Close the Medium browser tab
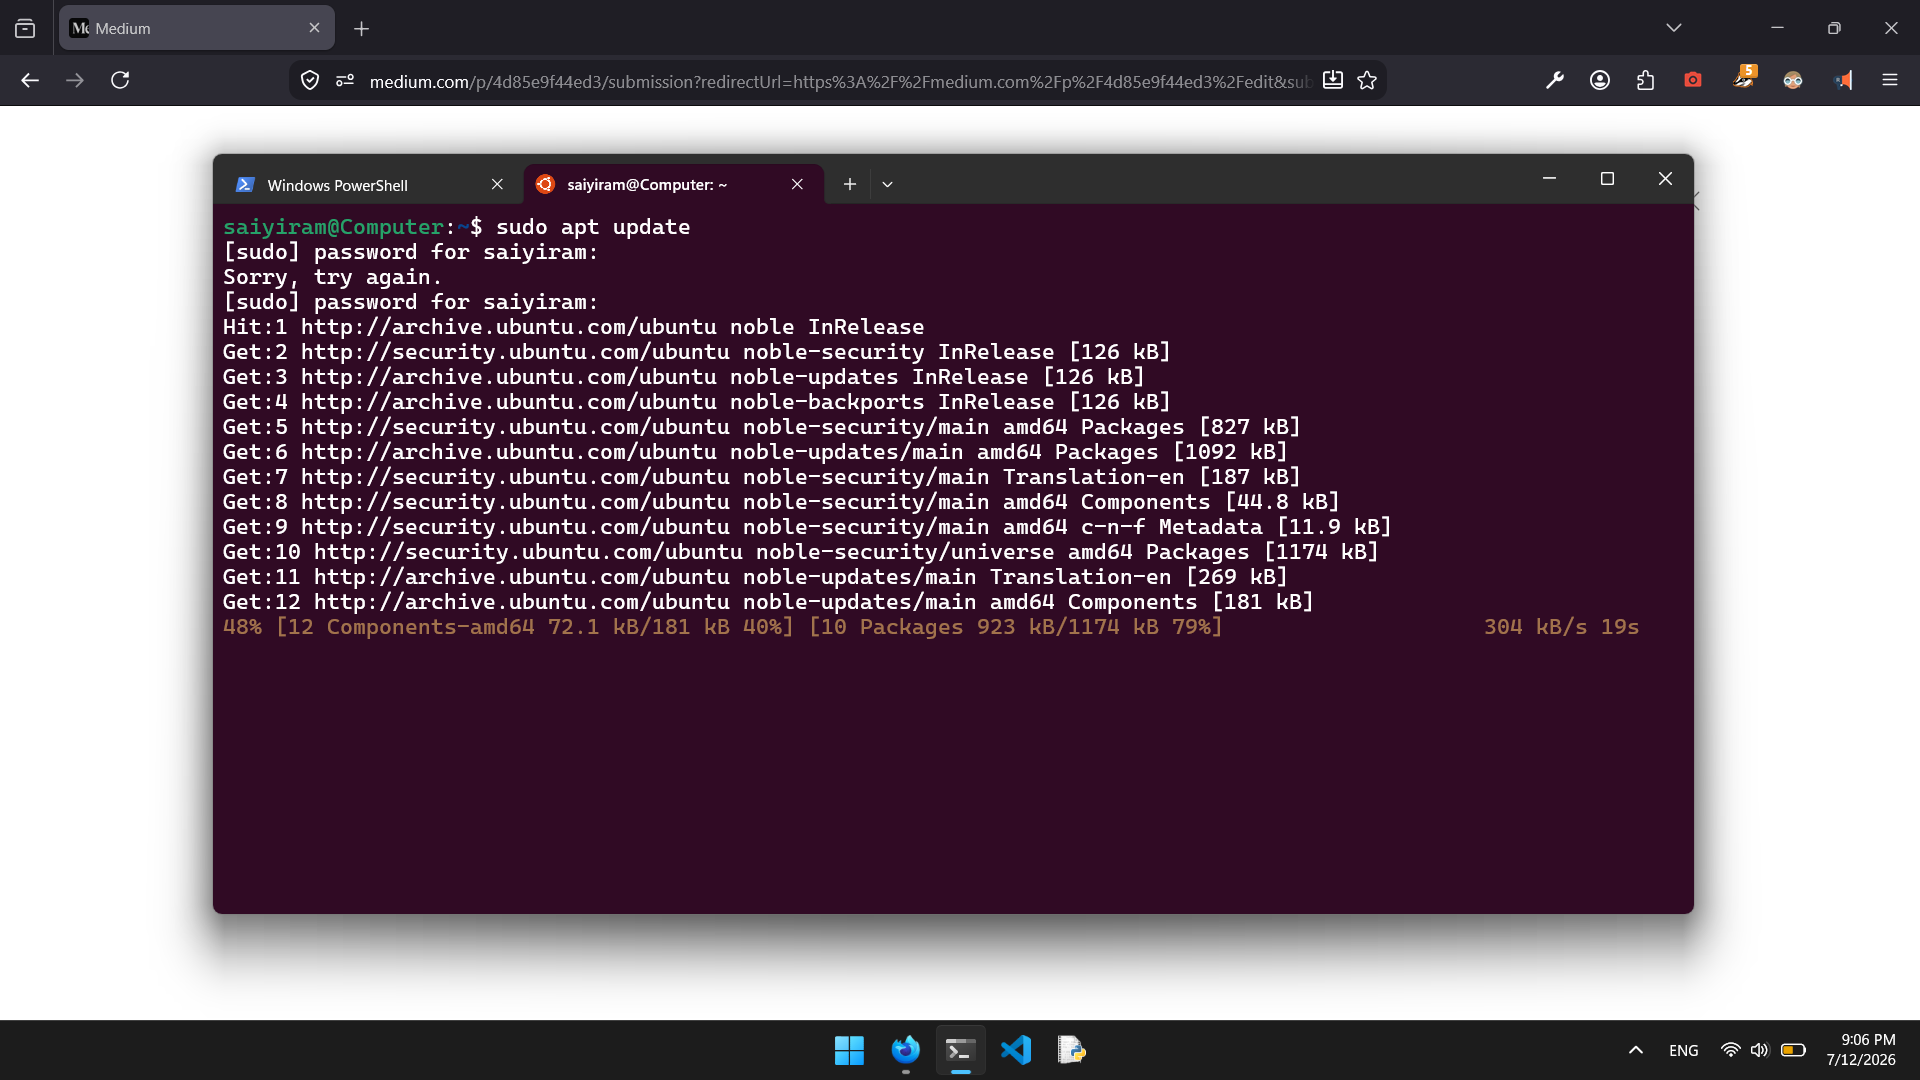Screen dimensions: 1920x1080 [314, 28]
